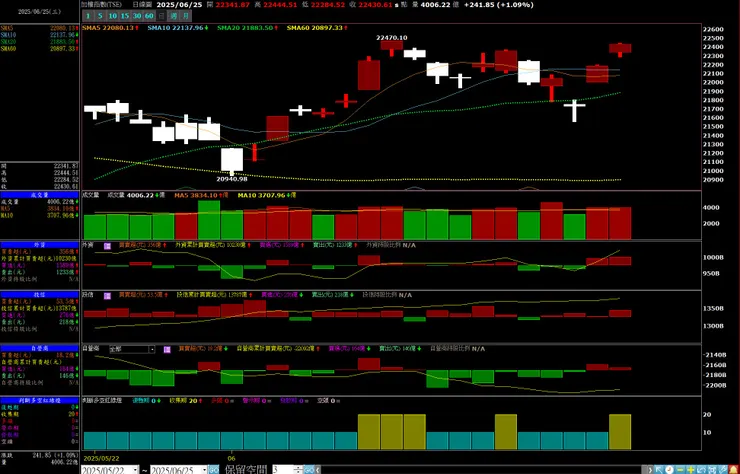This screenshot has height=474, width=740.
Task: Click the 自營商 blue panel header
Action: click(39, 348)
